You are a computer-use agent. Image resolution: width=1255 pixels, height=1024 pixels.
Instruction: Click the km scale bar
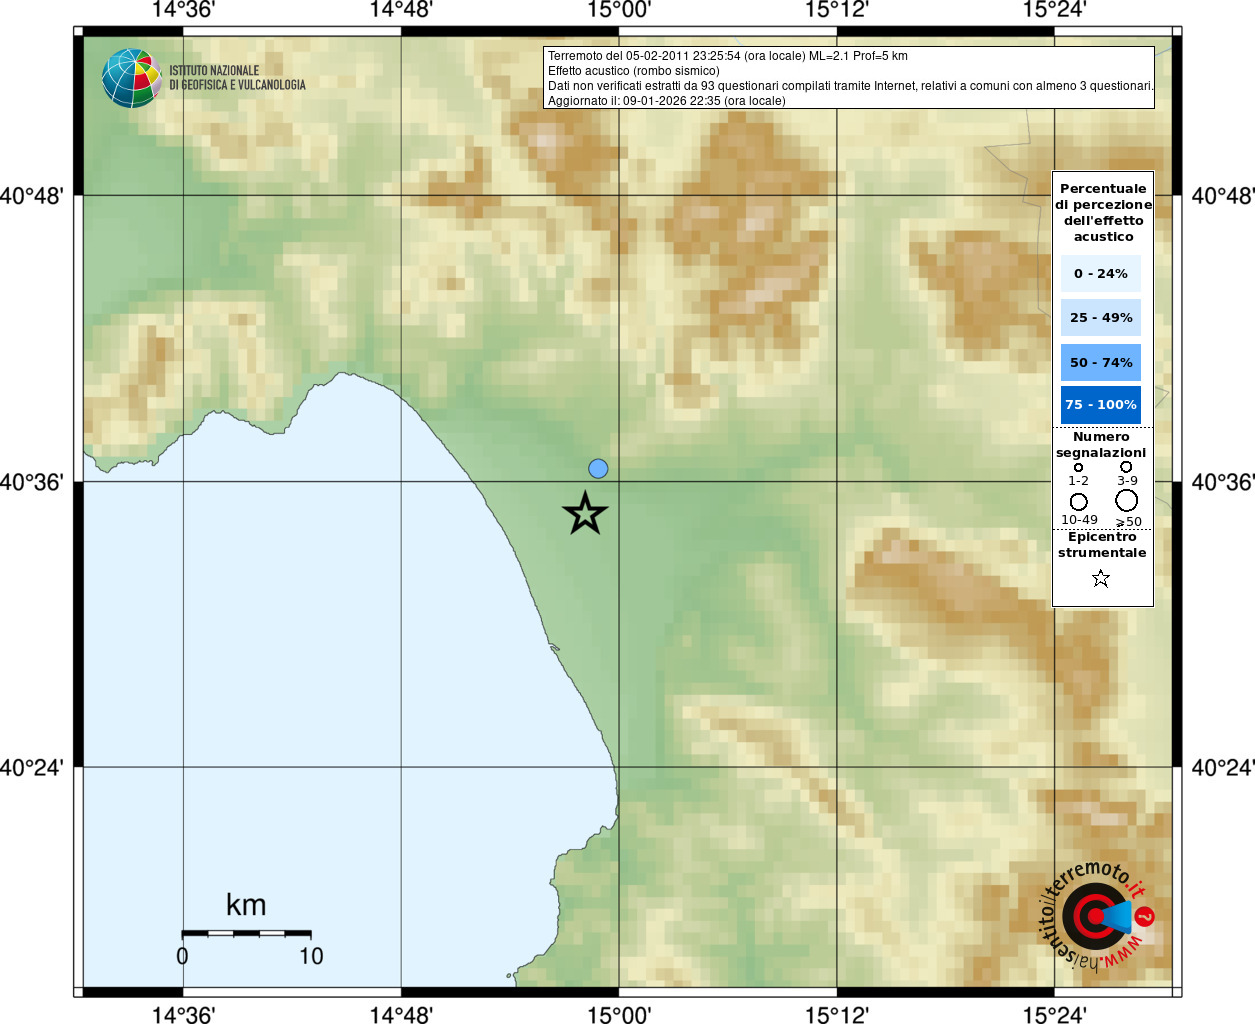(246, 933)
